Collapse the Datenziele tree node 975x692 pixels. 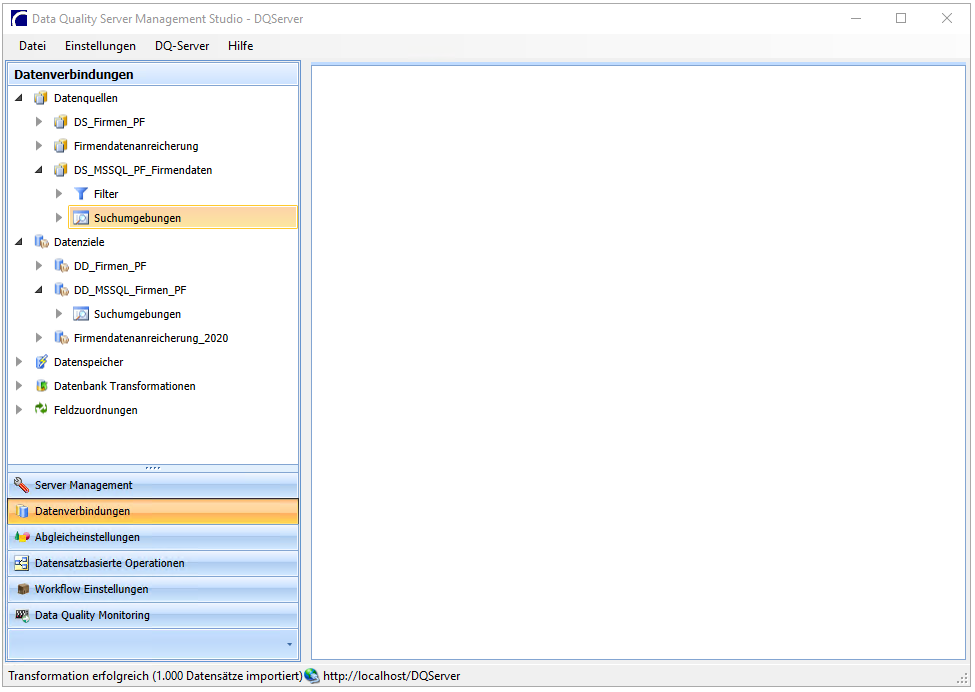pyautogui.click(x=19, y=242)
